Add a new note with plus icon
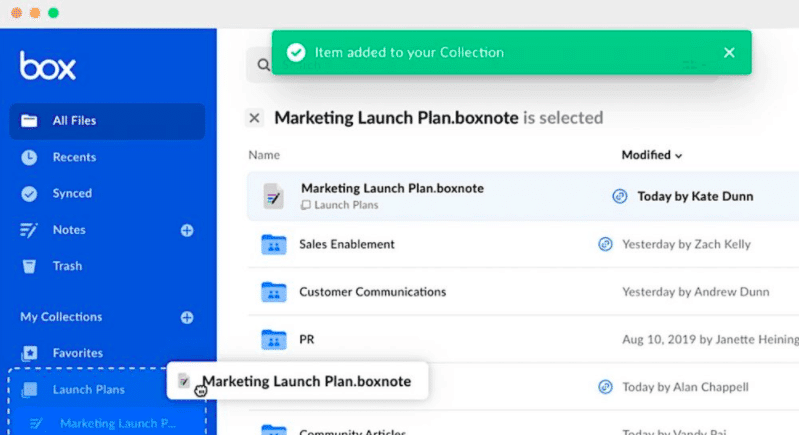The width and height of the screenshot is (799, 435). click(x=187, y=230)
